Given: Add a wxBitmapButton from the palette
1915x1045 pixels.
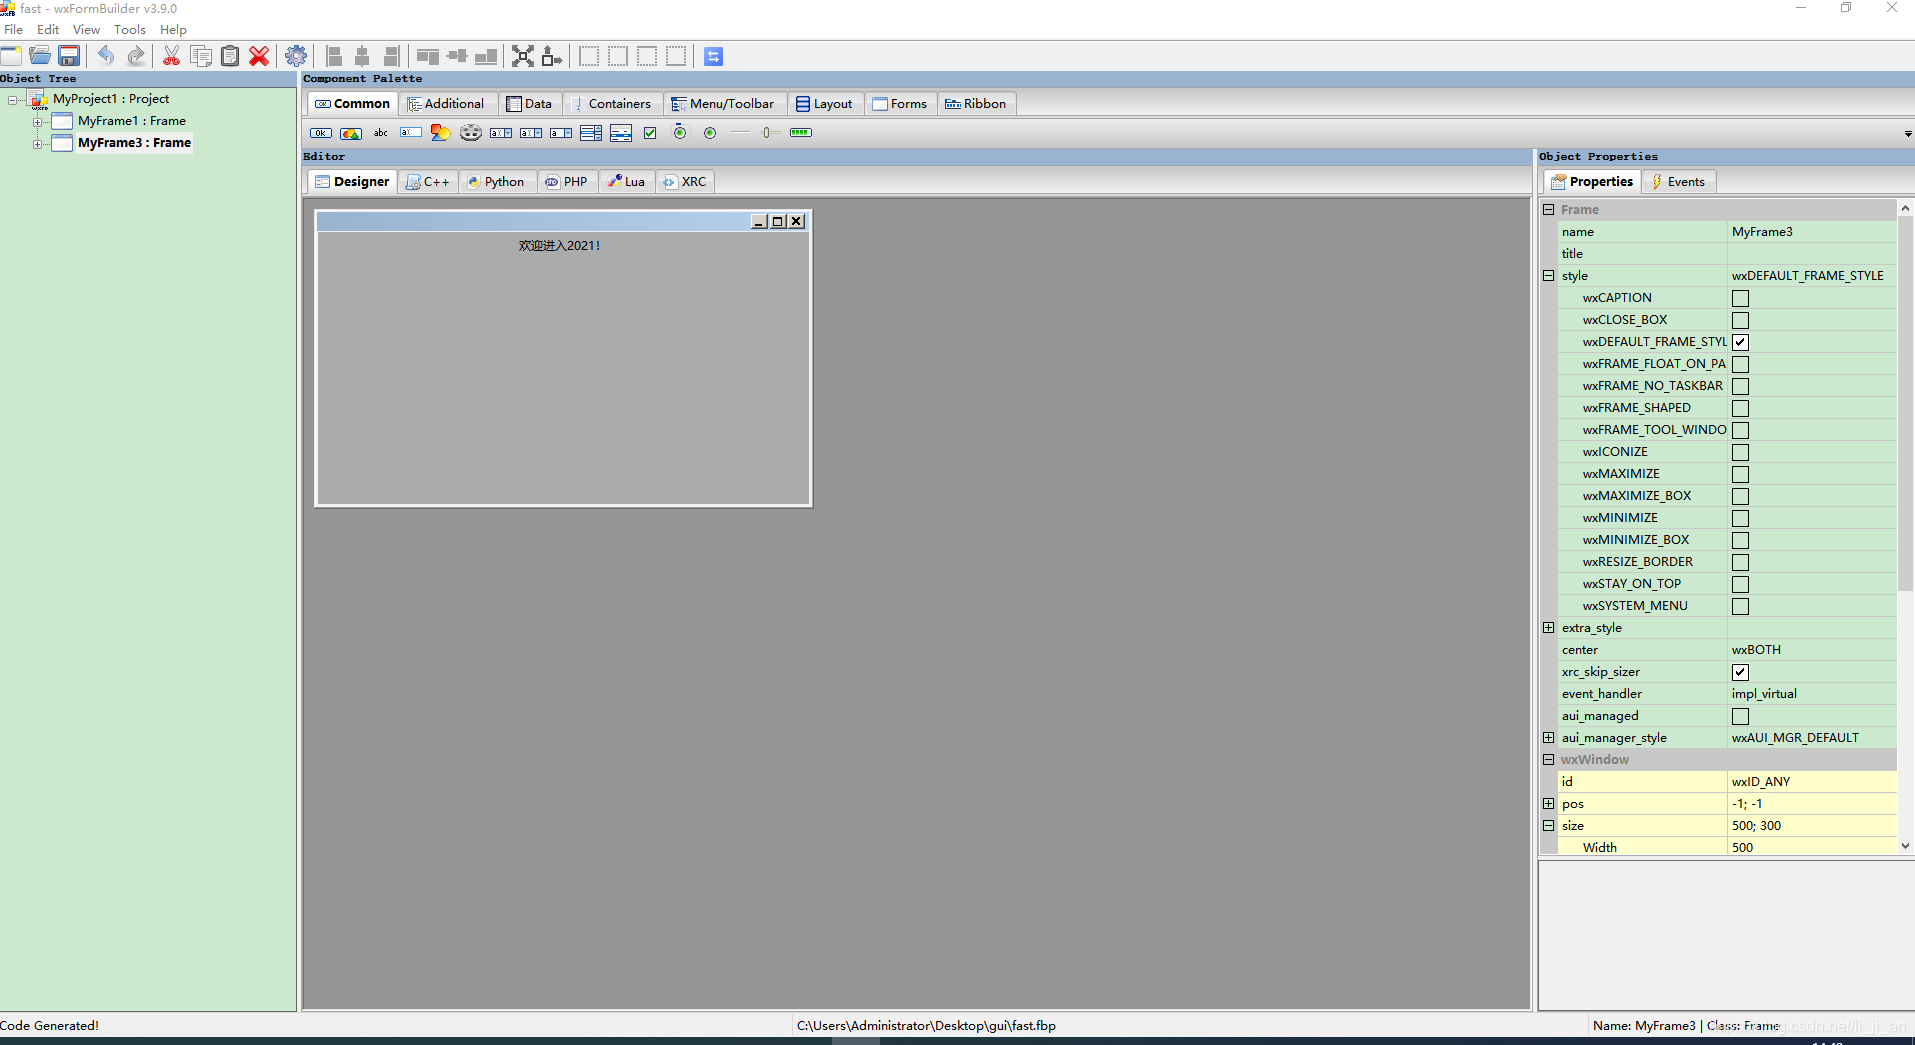Looking at the screenshot, I should [x=351, y=133].
